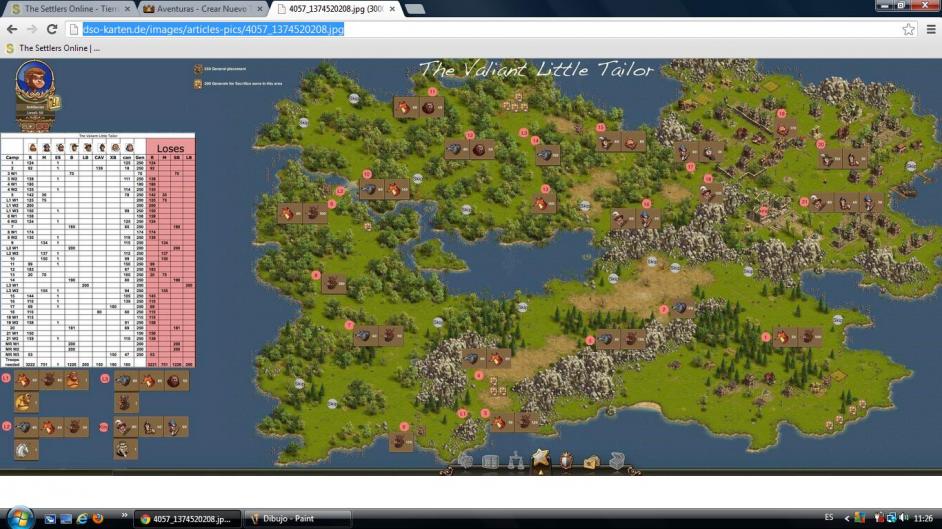The width and height of the screenshot is (942, 529).
Task: Close the 4057_1374520208.jpg tab
Action: (393, 9)
